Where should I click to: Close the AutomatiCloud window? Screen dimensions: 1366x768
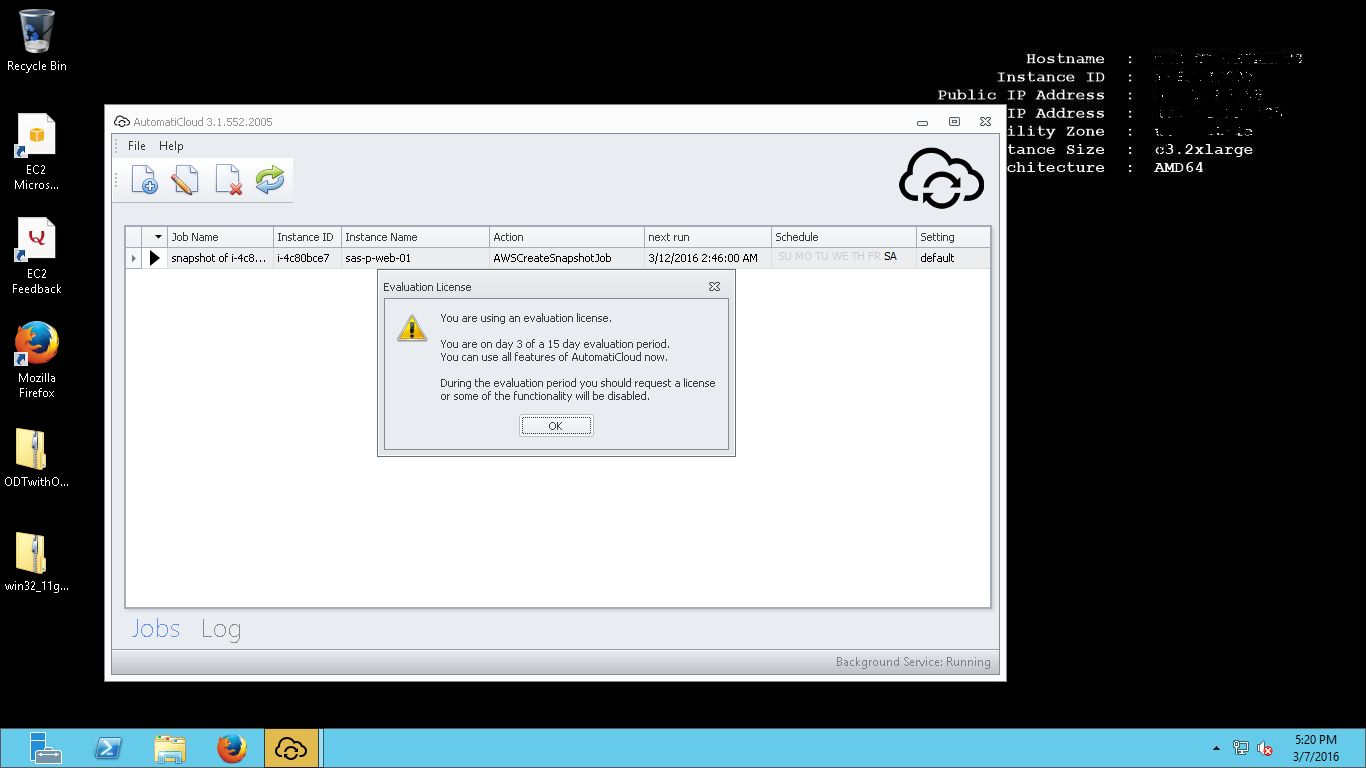click(x=985, y=122)
